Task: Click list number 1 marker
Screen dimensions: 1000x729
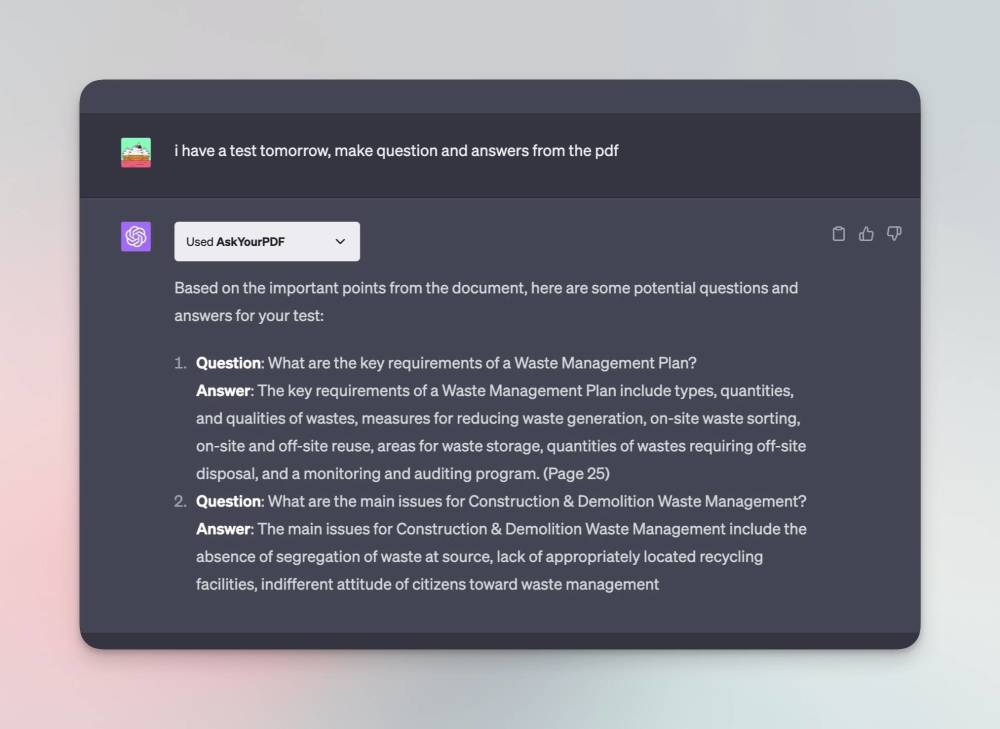Action: (180, 363)
